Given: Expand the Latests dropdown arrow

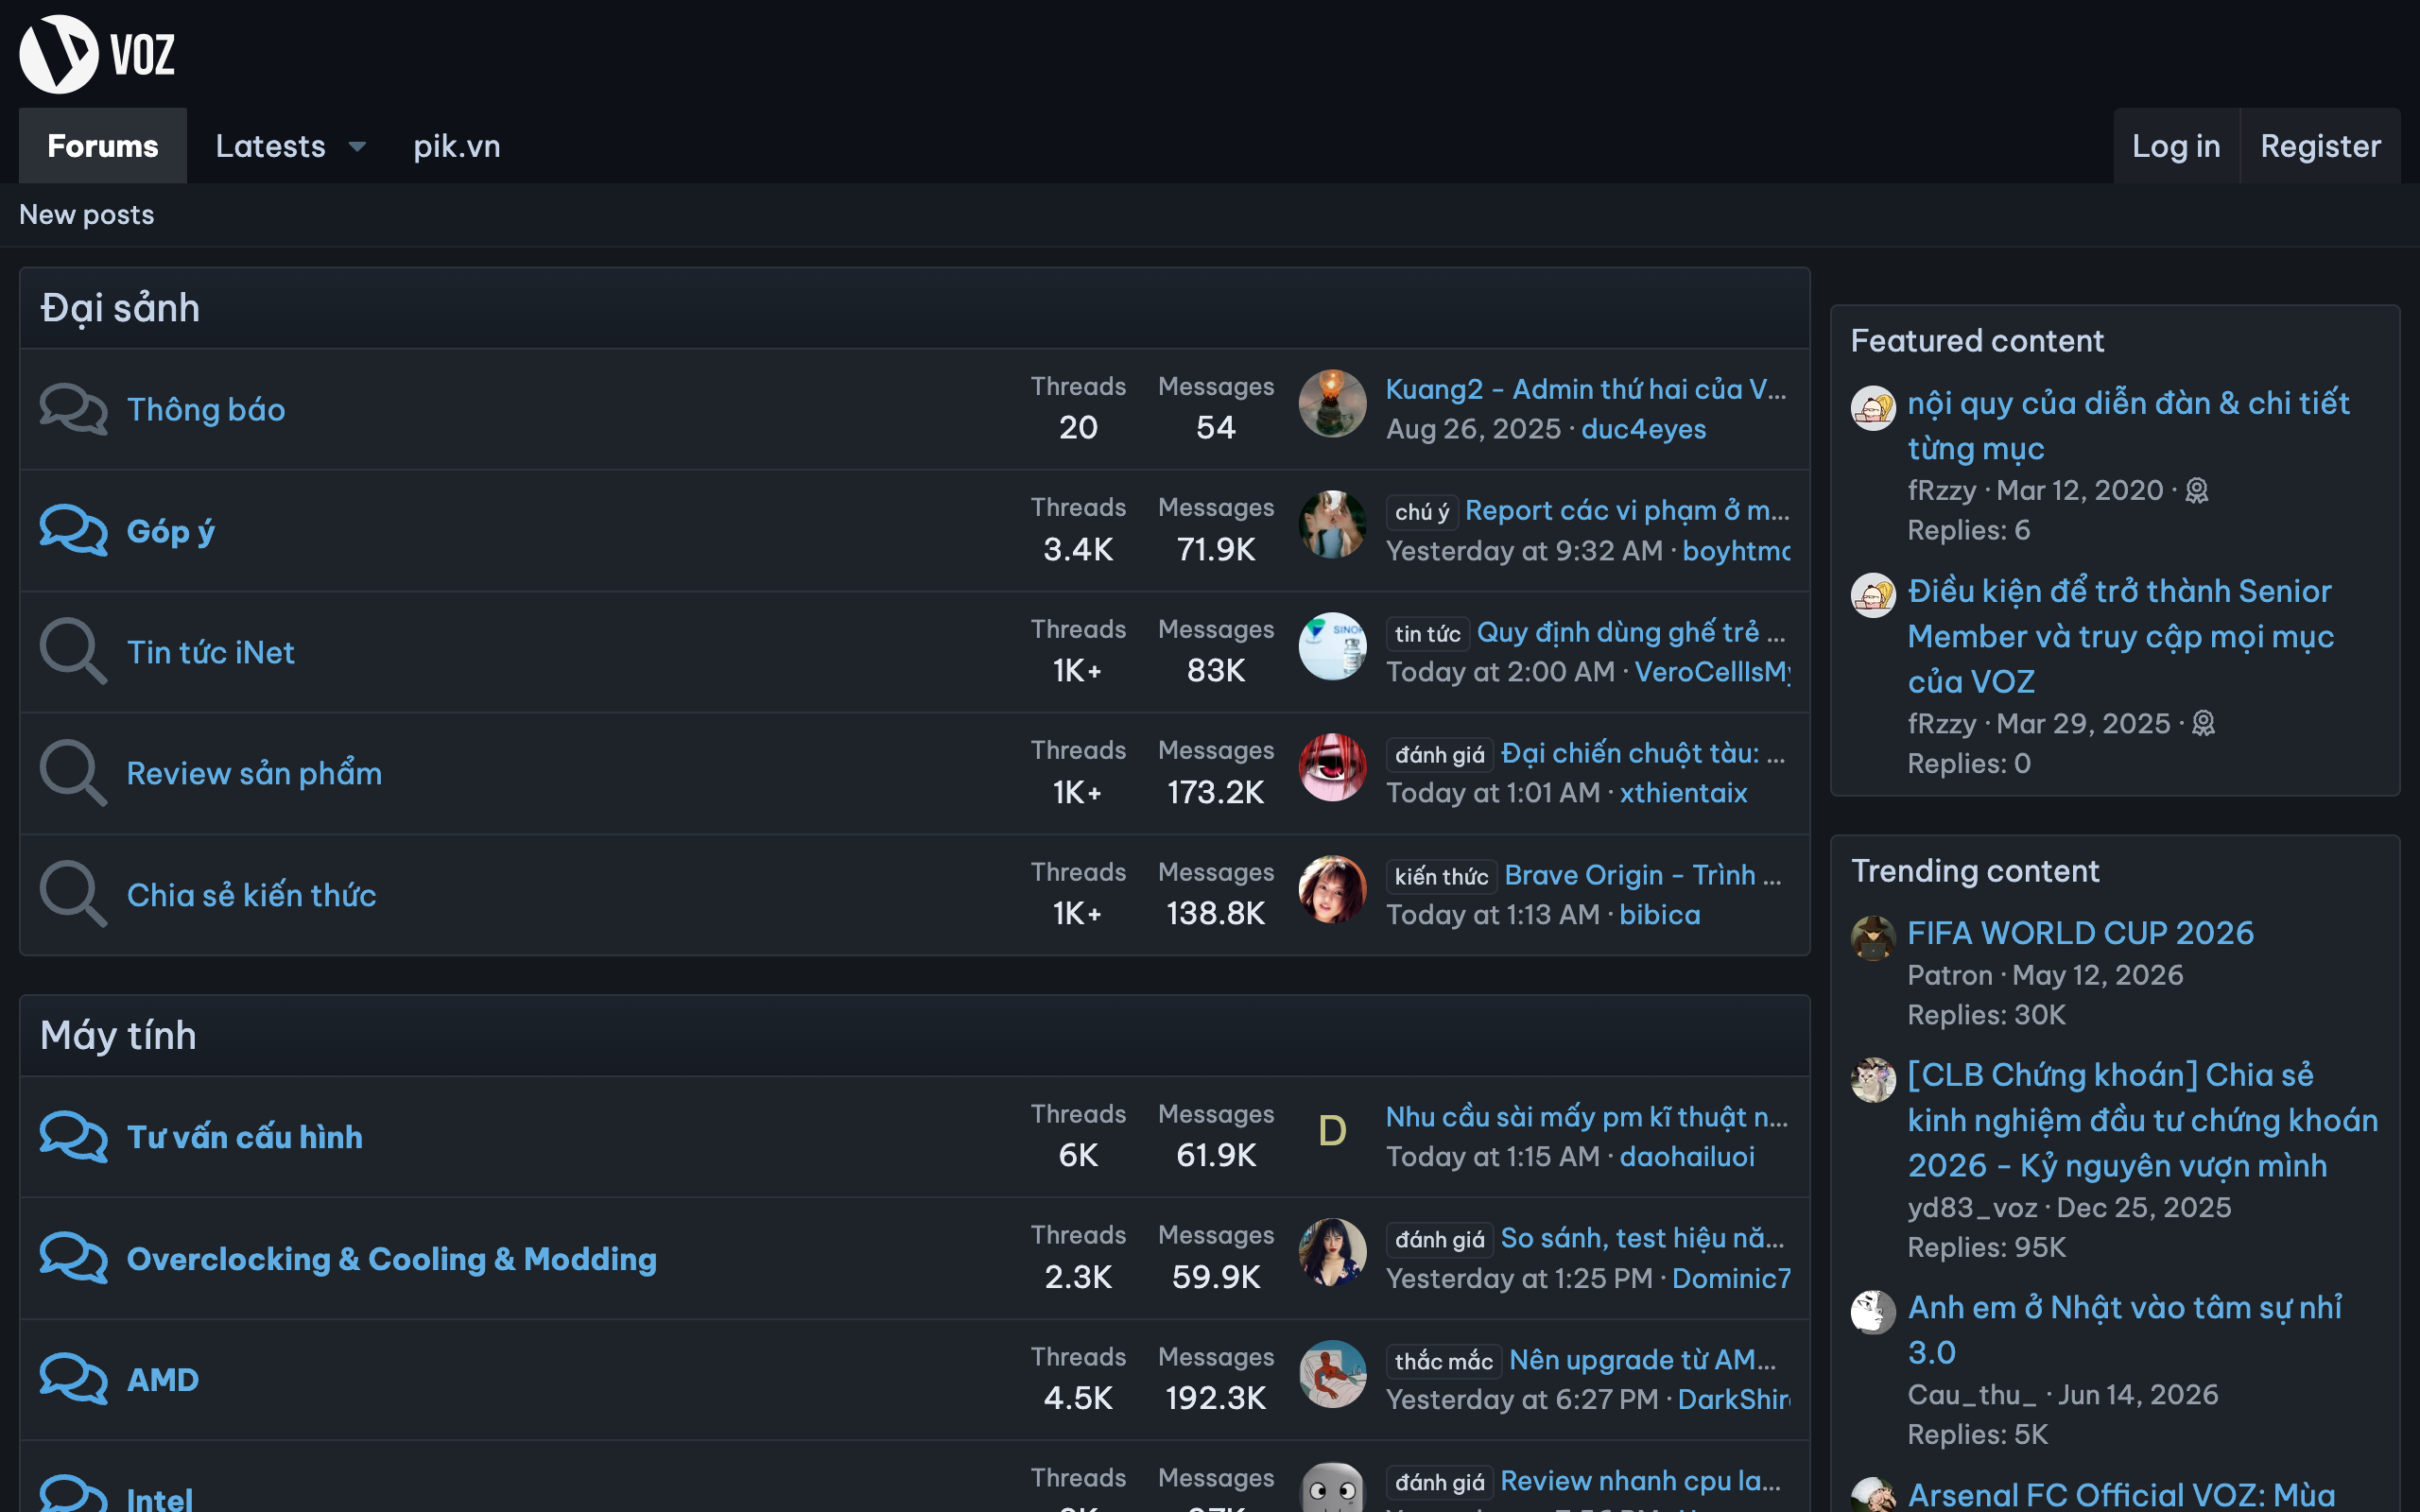Looking at the screenshot, I should point(357,147).
